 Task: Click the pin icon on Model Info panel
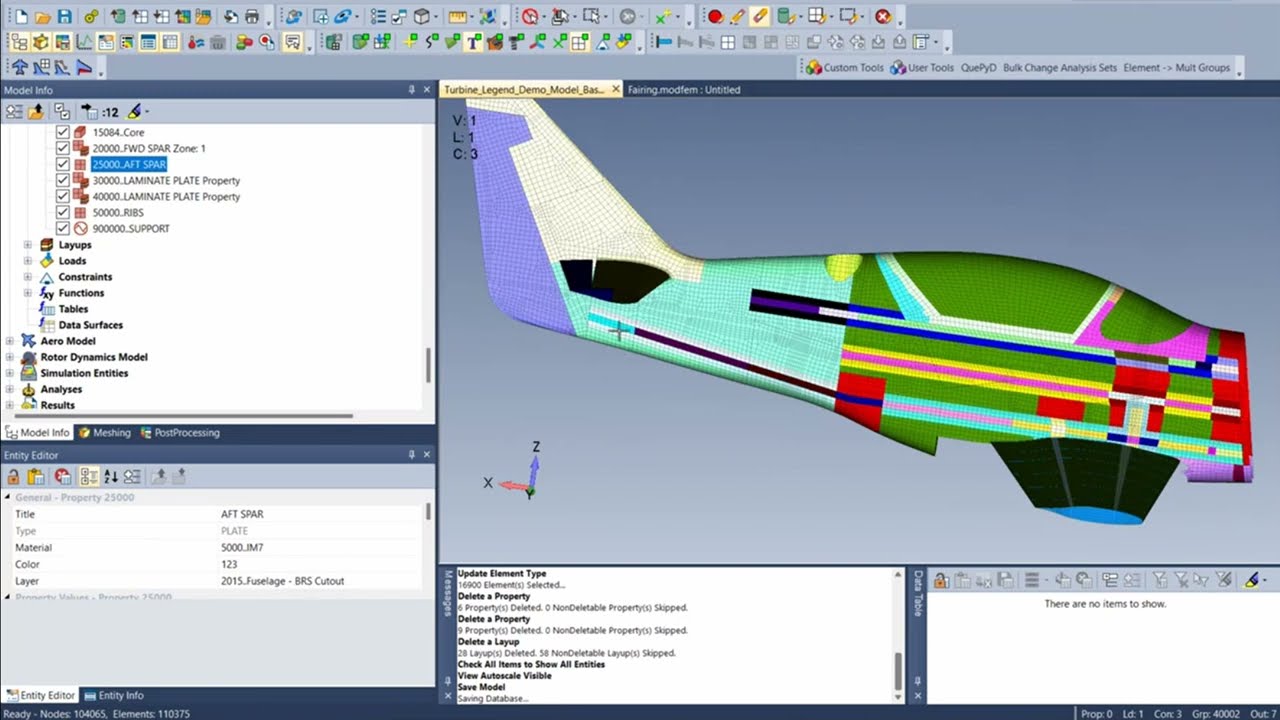tap(412, 90)
